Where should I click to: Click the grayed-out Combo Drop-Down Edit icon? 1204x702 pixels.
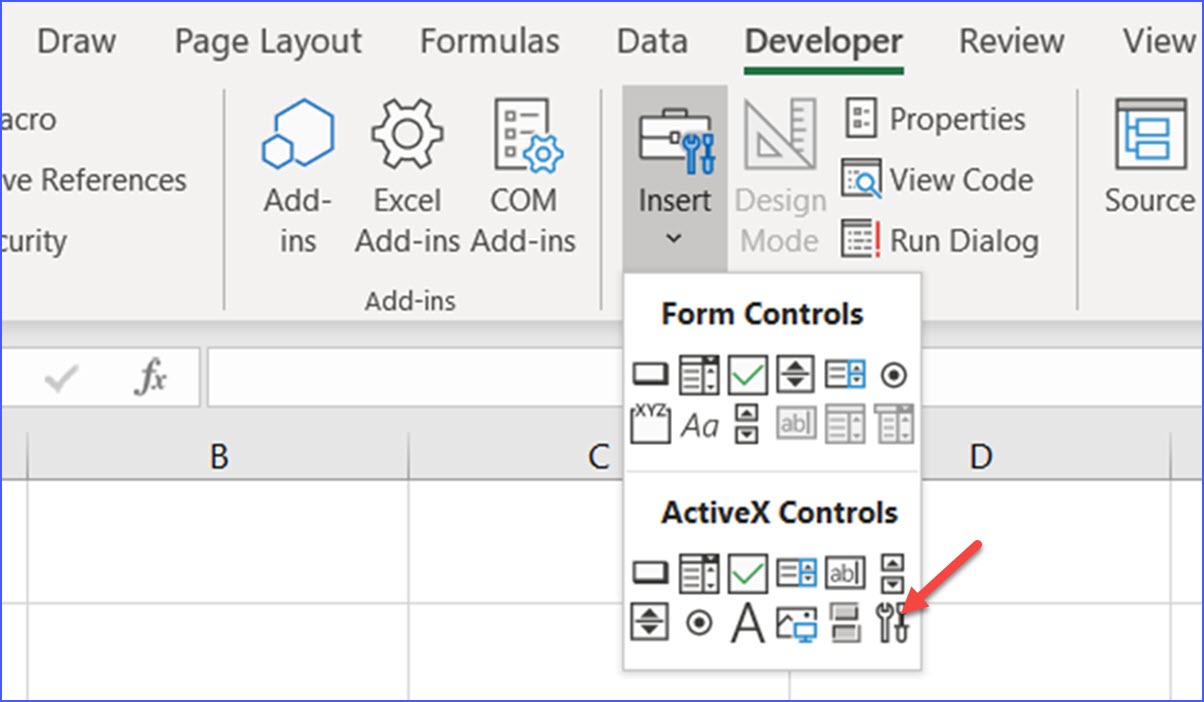893,425
